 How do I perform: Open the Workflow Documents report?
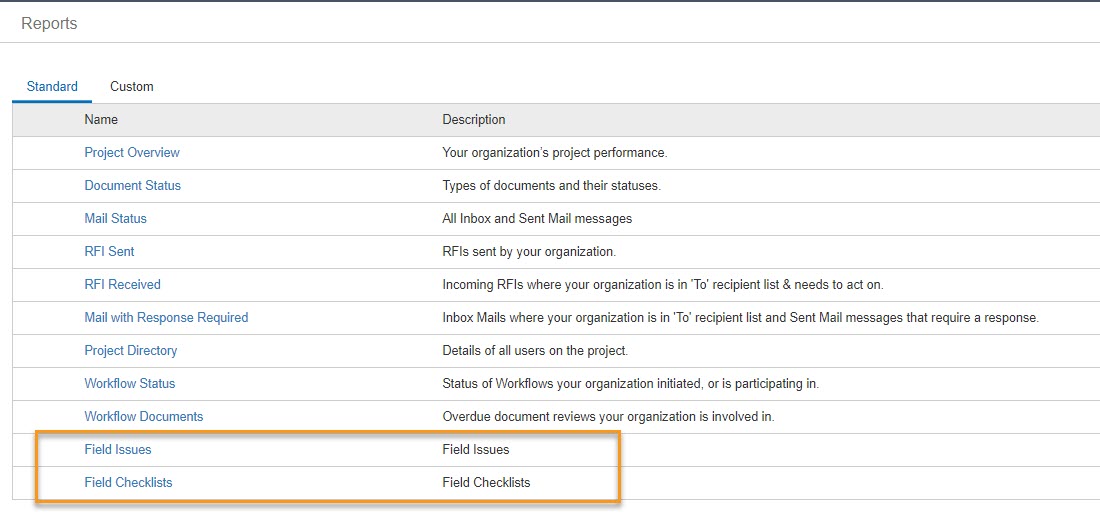[x=144, y=416]
